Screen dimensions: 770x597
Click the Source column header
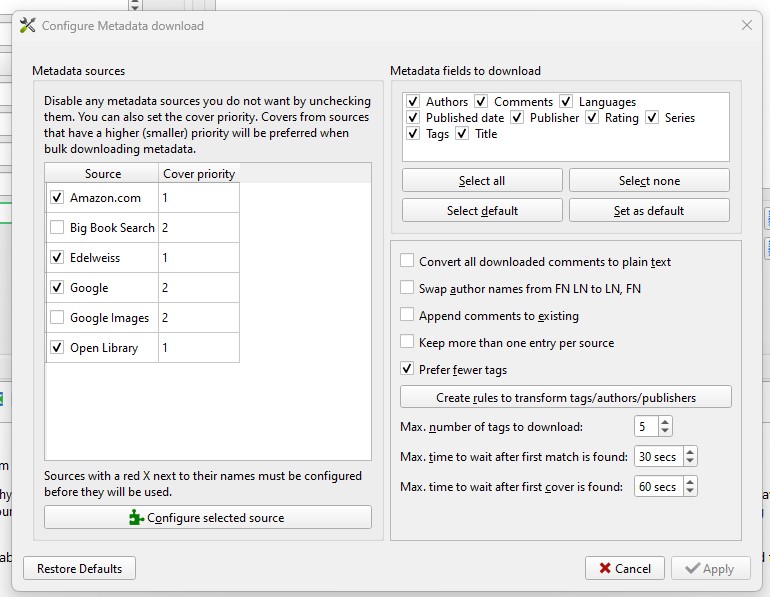click(103, 174)
